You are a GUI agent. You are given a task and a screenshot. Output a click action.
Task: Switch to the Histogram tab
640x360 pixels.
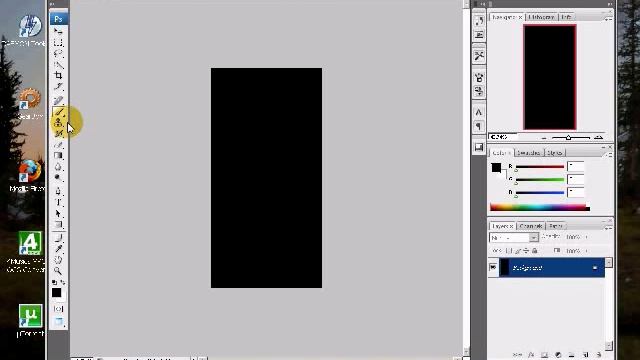click(x=542, y=17)
